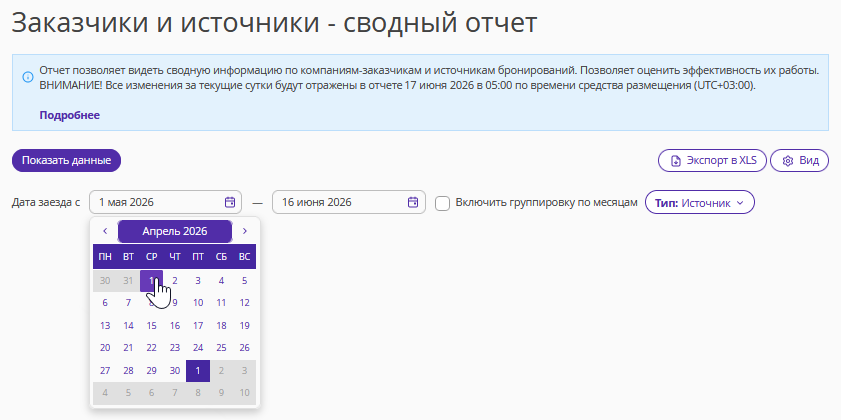
Task: Click the ВС weekday header
Action: (x=245, y=257)
